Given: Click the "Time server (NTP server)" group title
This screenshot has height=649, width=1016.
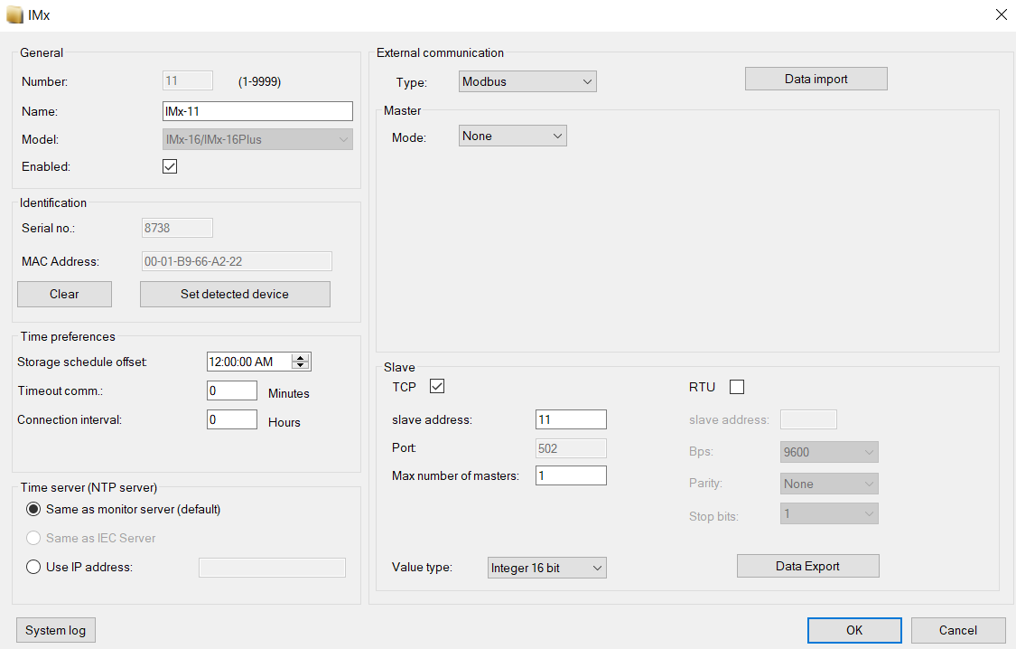Looking at the screenshot, I should pos(89,488).
